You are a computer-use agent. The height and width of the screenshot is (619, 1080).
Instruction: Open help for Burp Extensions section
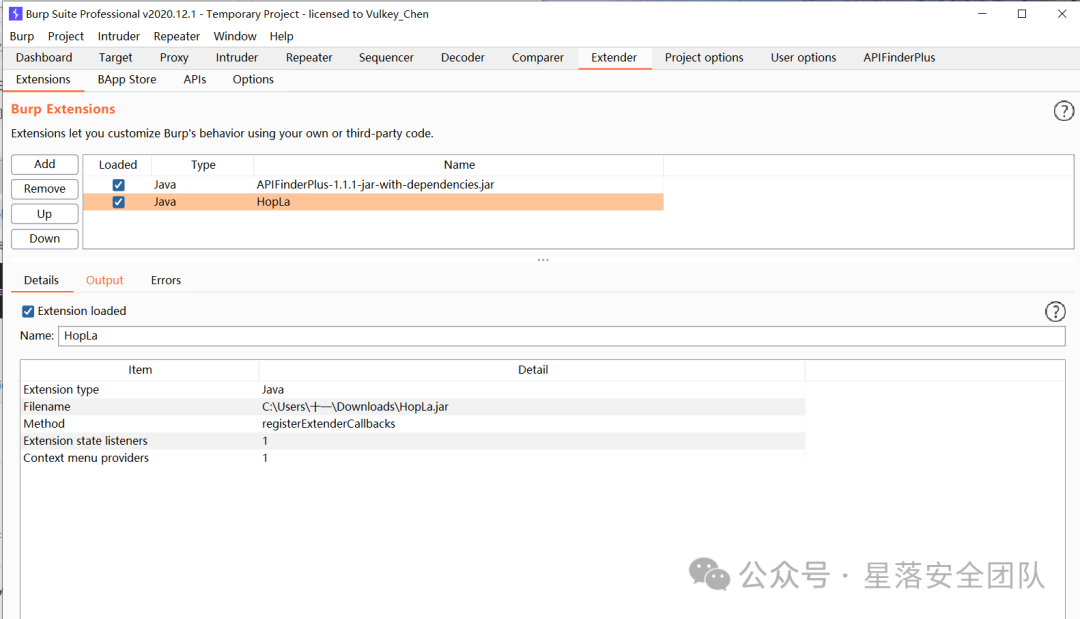tap(1063, 111)
